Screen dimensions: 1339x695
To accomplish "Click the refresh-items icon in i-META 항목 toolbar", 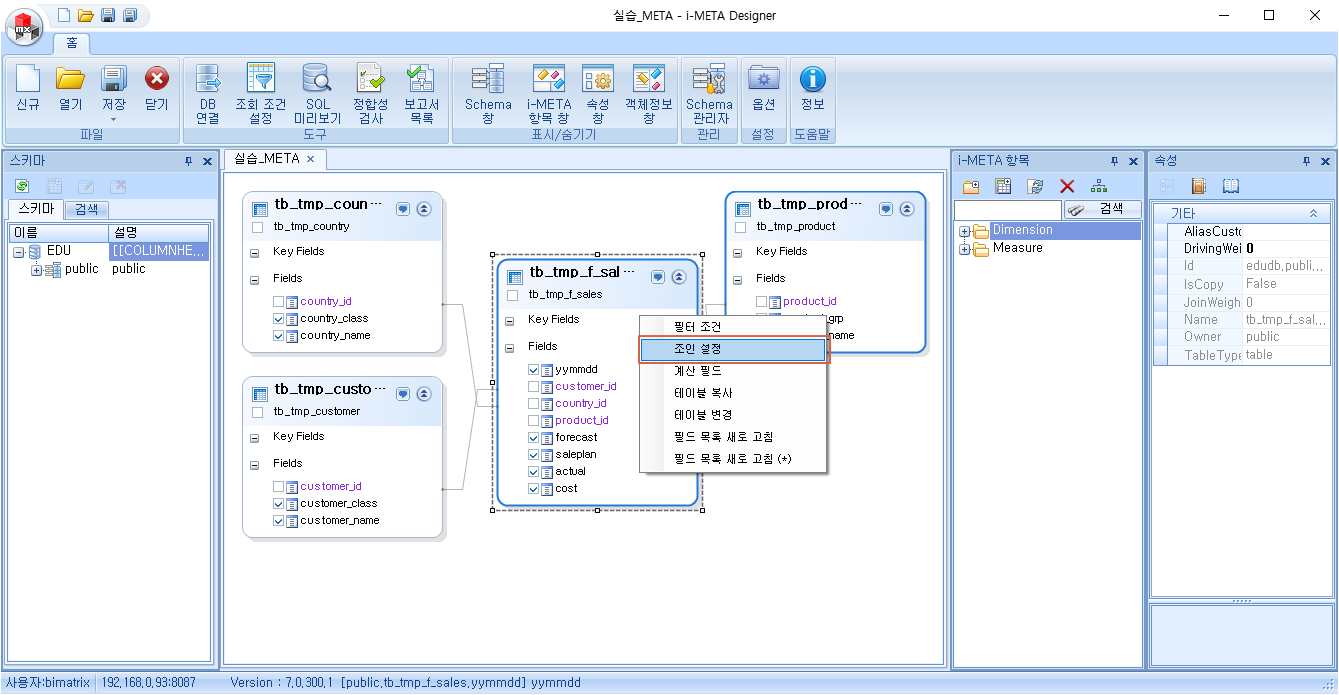I will (1035, 186).
